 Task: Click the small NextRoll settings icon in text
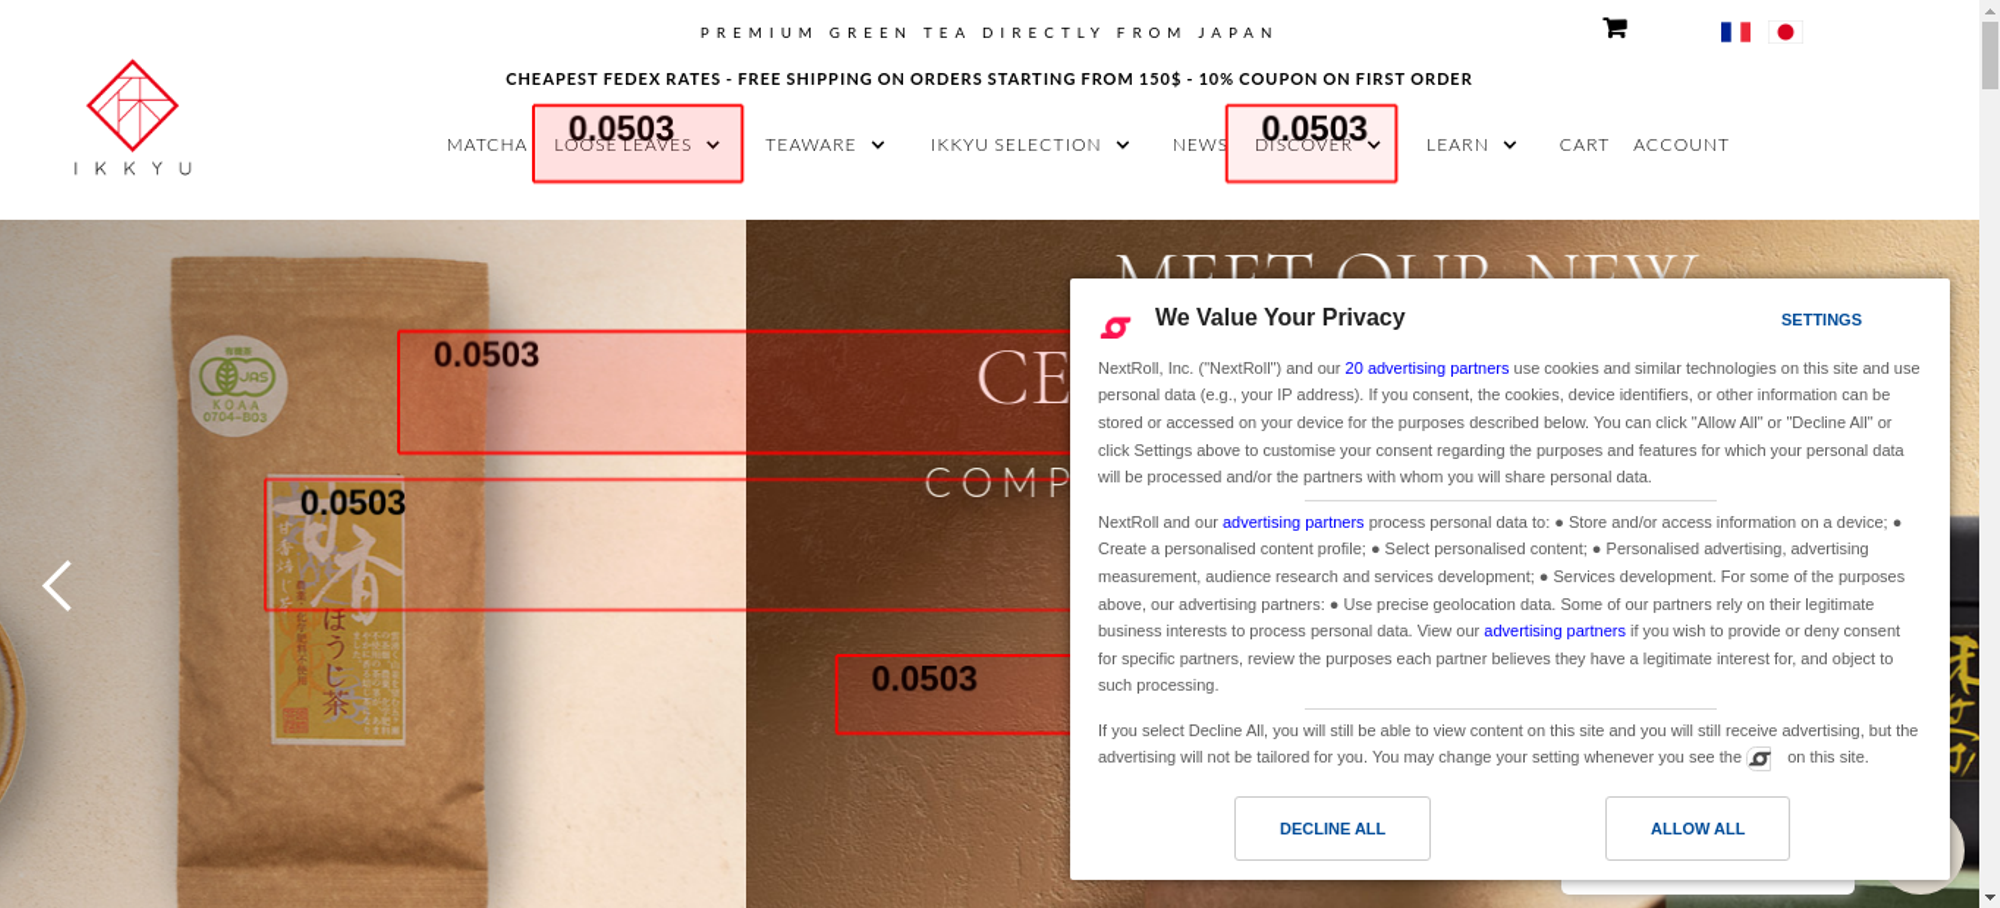[1759, 759]
